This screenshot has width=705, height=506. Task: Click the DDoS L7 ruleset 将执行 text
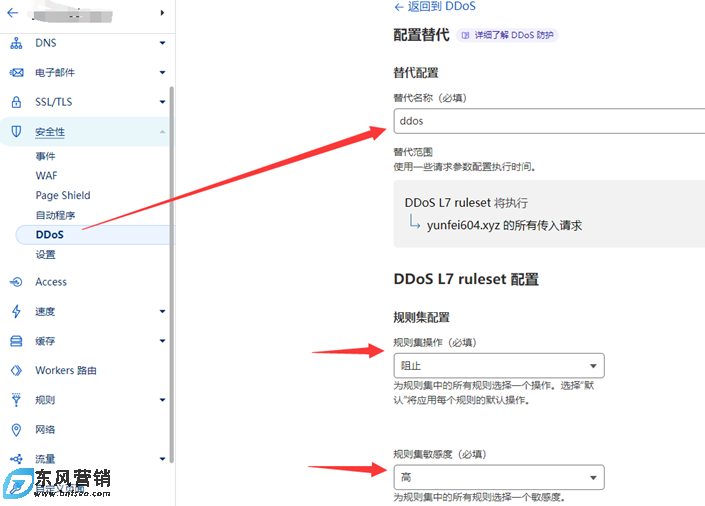point(466,203)
